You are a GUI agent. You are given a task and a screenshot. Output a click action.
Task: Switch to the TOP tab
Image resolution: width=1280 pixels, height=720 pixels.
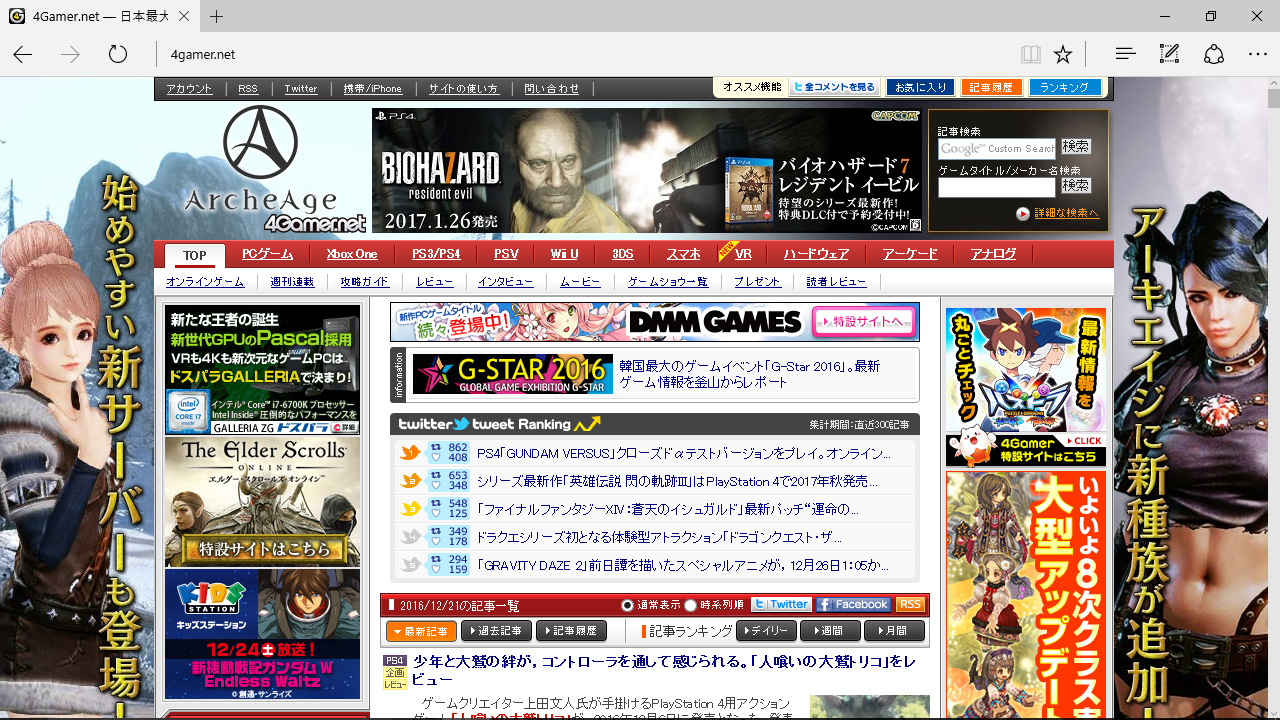tap(194, 255)
